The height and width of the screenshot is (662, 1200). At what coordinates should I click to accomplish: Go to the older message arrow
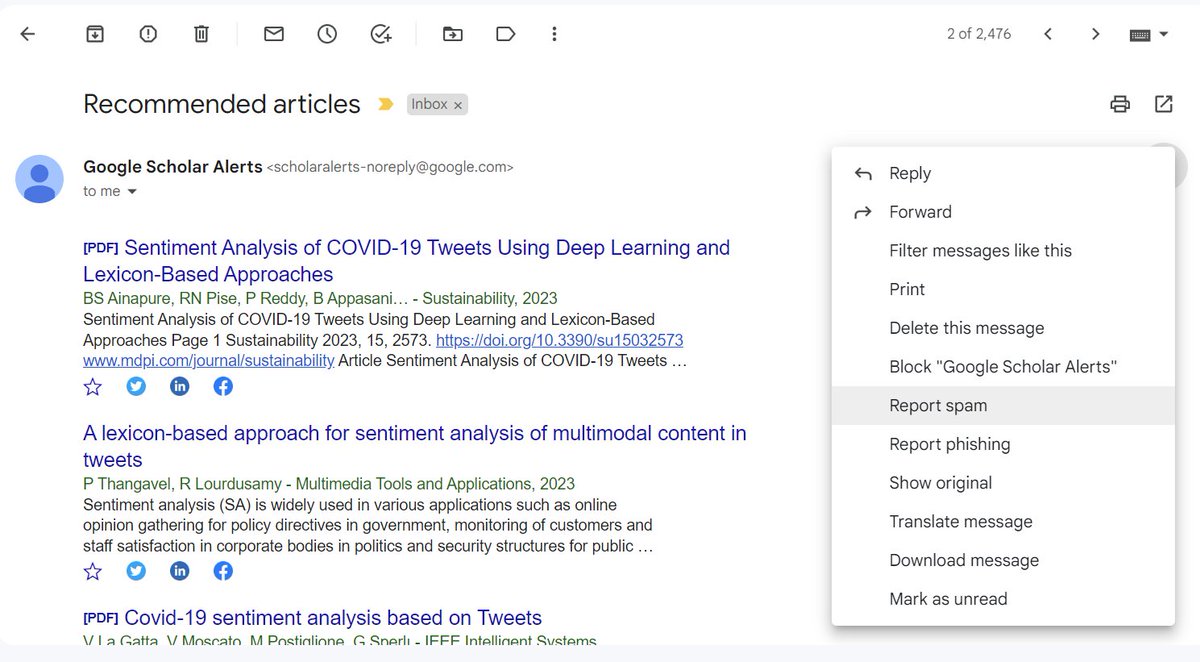[x=1095, y=34]
